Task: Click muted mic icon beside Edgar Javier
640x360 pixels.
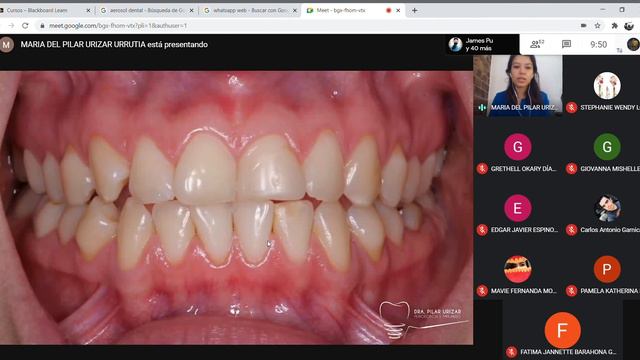Action: 482,230
